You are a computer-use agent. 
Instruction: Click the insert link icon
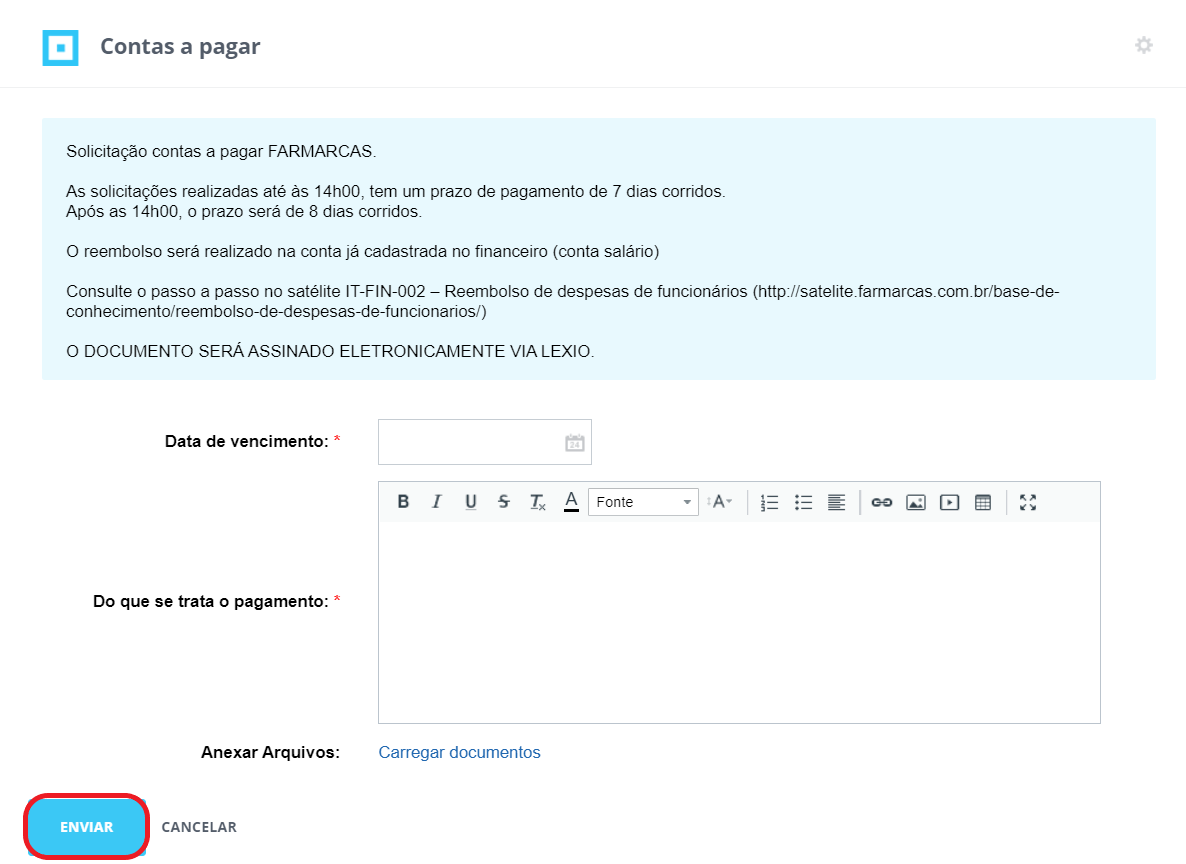click(881, 502)
